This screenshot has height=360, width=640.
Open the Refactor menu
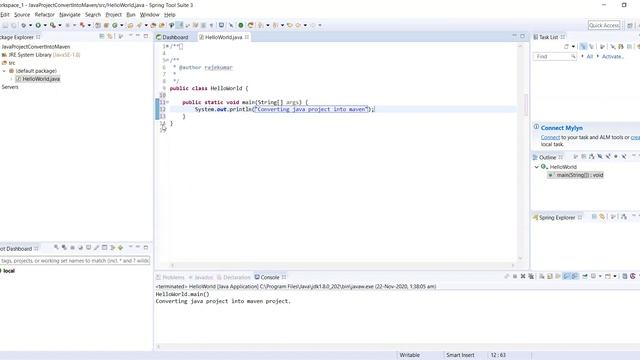44,15
